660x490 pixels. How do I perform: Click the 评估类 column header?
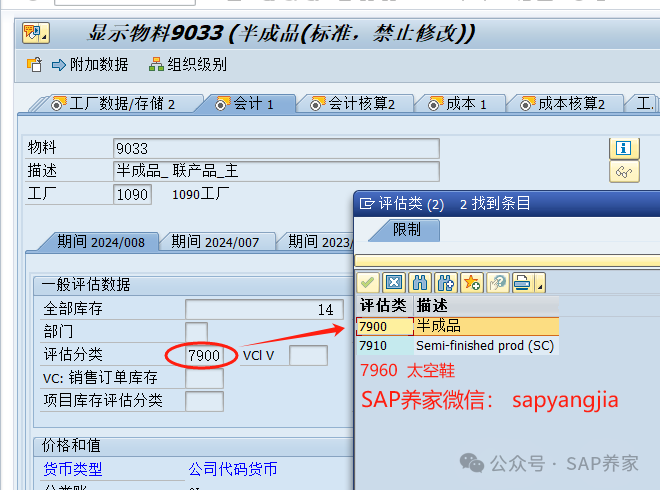[x=384, y=306]
